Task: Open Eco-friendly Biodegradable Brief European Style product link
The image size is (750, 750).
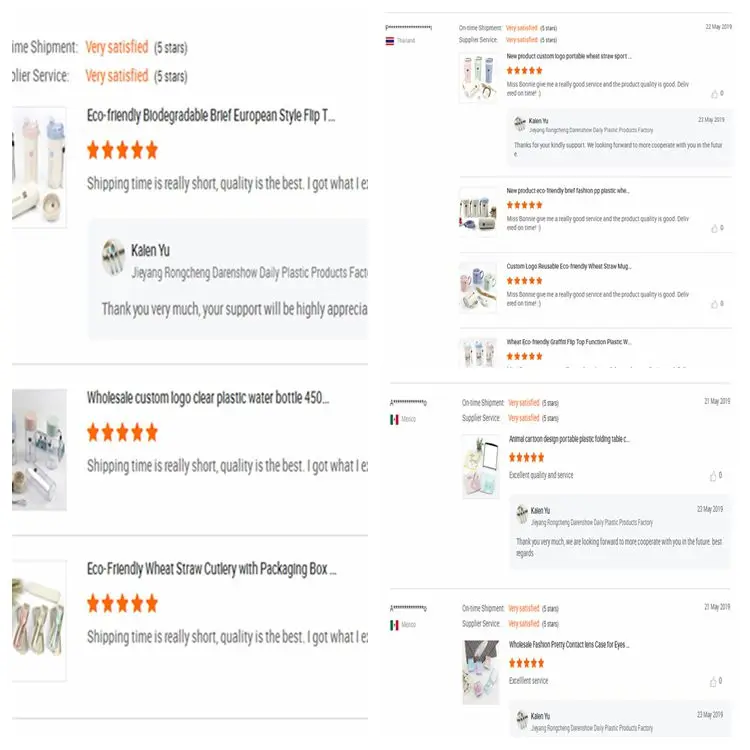Action: tap(211, 116)
